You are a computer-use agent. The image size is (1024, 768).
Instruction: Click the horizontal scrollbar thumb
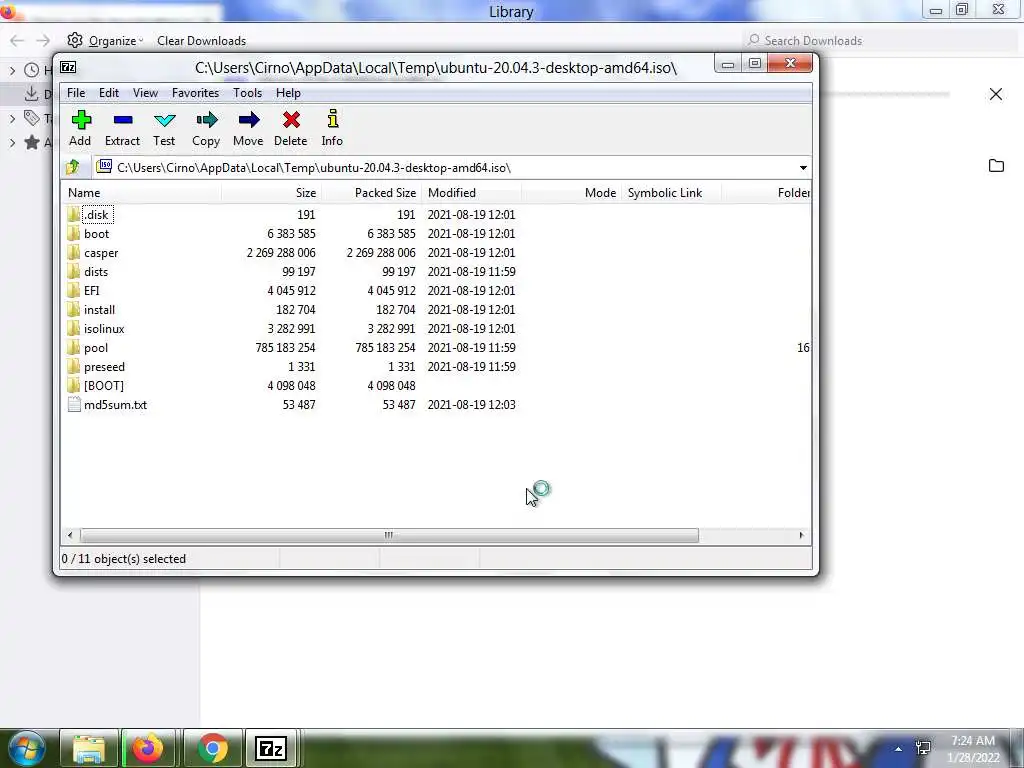click(x=389, y=536)
